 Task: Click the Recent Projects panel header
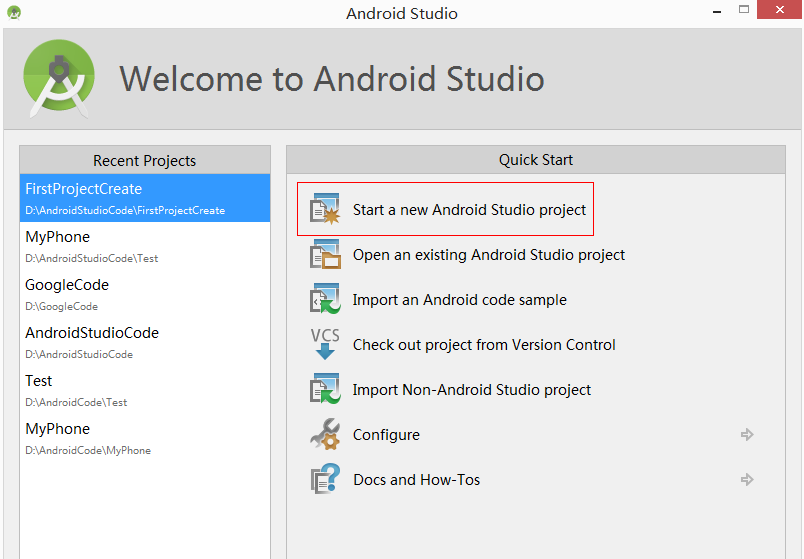tap(145, 160)
